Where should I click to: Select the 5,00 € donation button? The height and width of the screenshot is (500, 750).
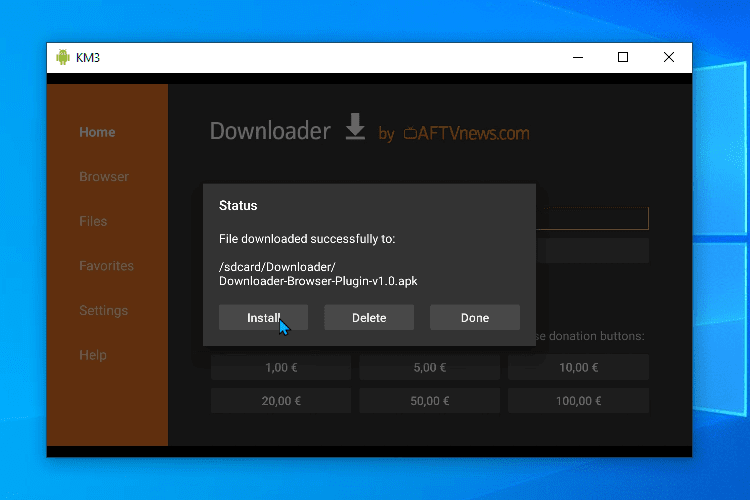point(430,367)
